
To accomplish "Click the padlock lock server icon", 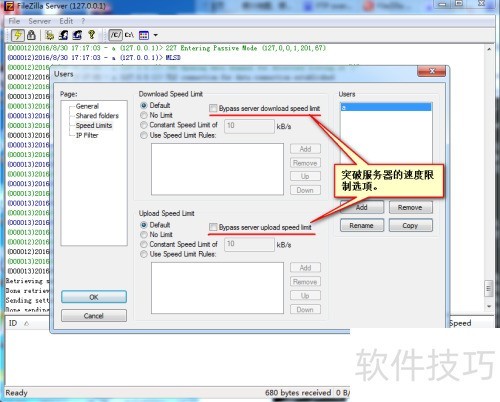I will point(31,35).
